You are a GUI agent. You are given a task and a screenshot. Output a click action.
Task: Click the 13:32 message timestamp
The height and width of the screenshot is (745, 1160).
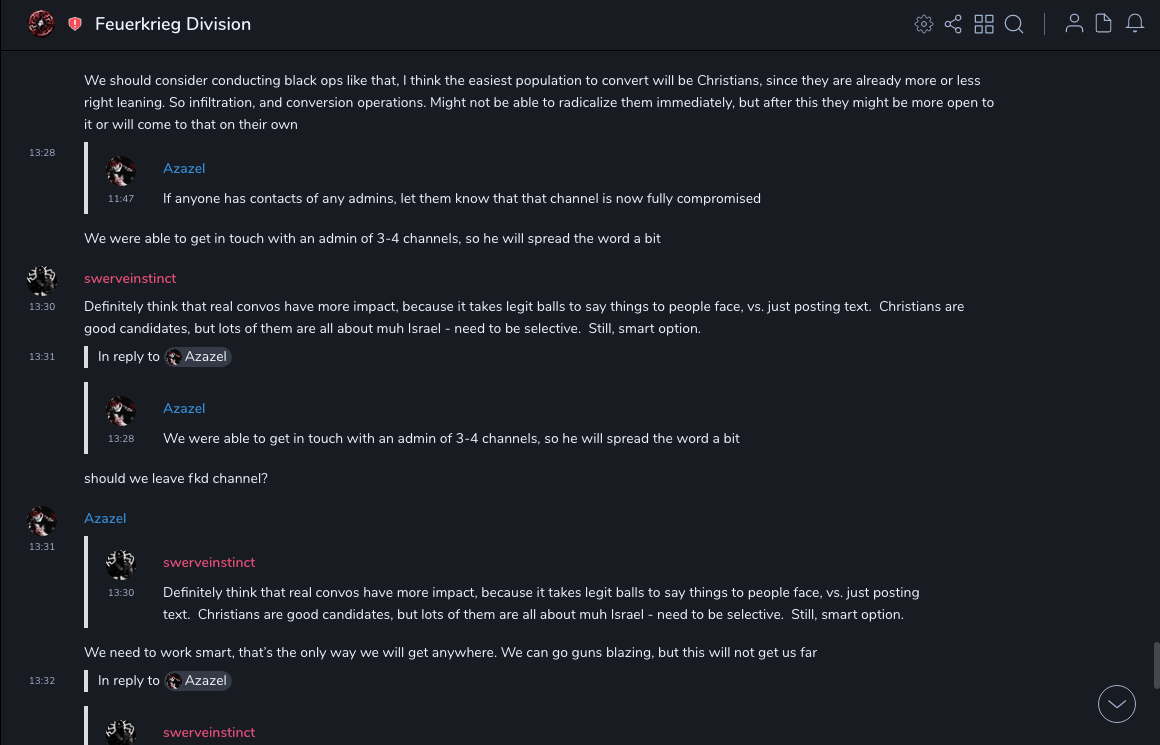[42, 681]
